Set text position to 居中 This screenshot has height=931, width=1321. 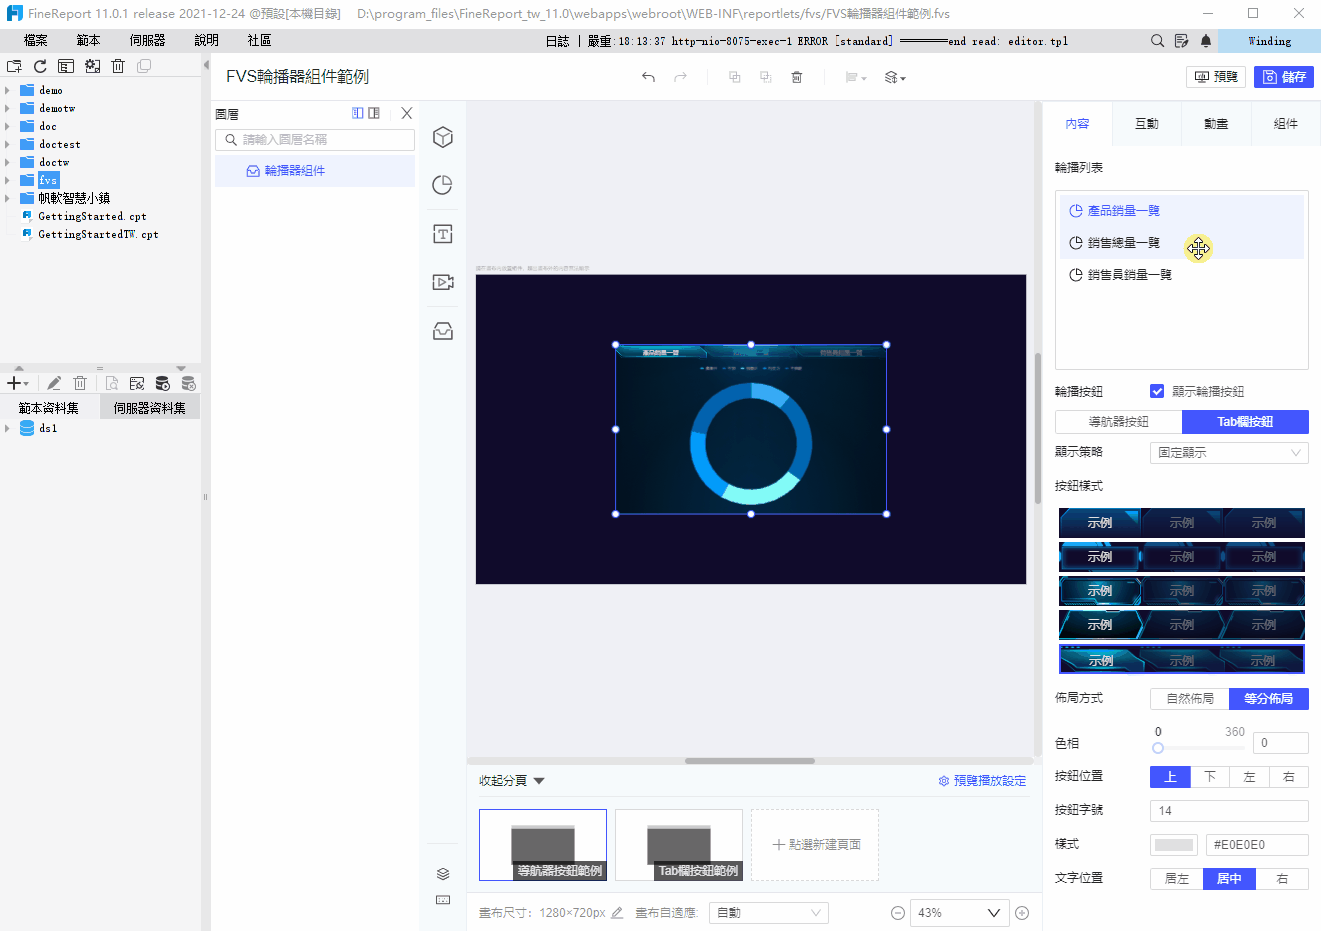coord(1229,879)
